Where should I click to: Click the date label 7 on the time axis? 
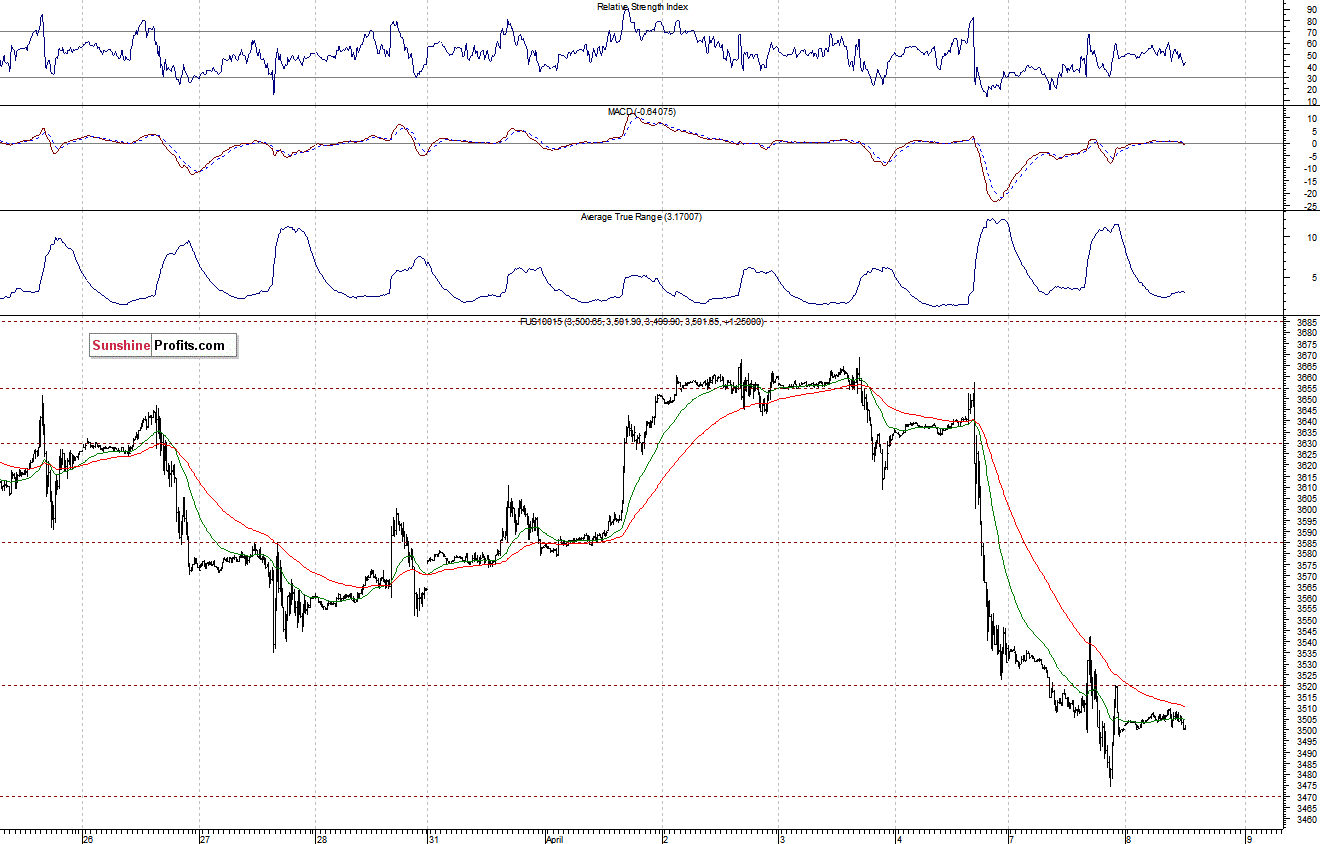1012,839
